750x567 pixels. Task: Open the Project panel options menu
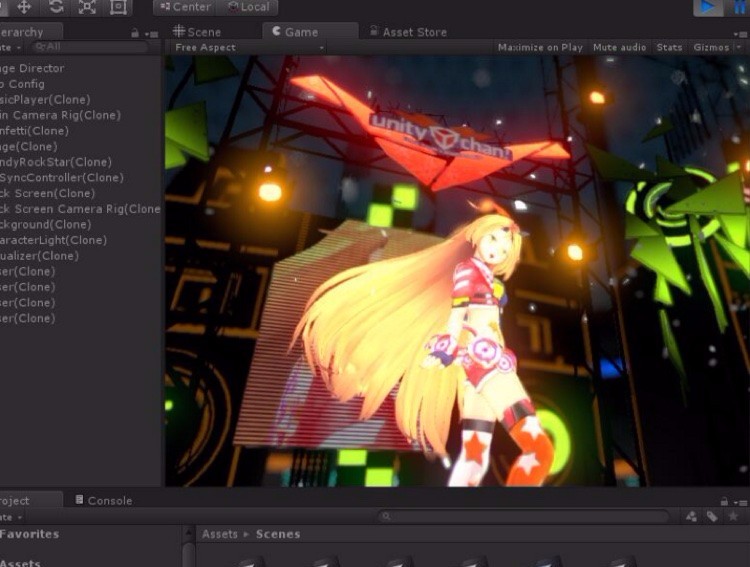(x=741, y=502)
